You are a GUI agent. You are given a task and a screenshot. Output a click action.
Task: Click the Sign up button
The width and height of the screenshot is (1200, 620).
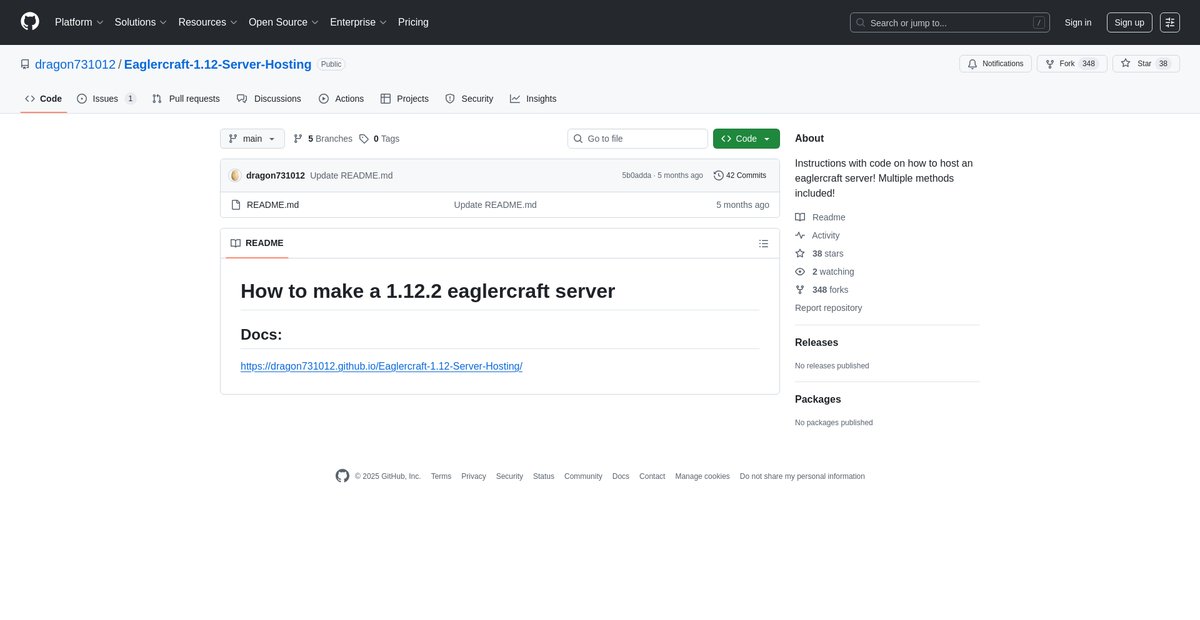[x=1129, y=22]
